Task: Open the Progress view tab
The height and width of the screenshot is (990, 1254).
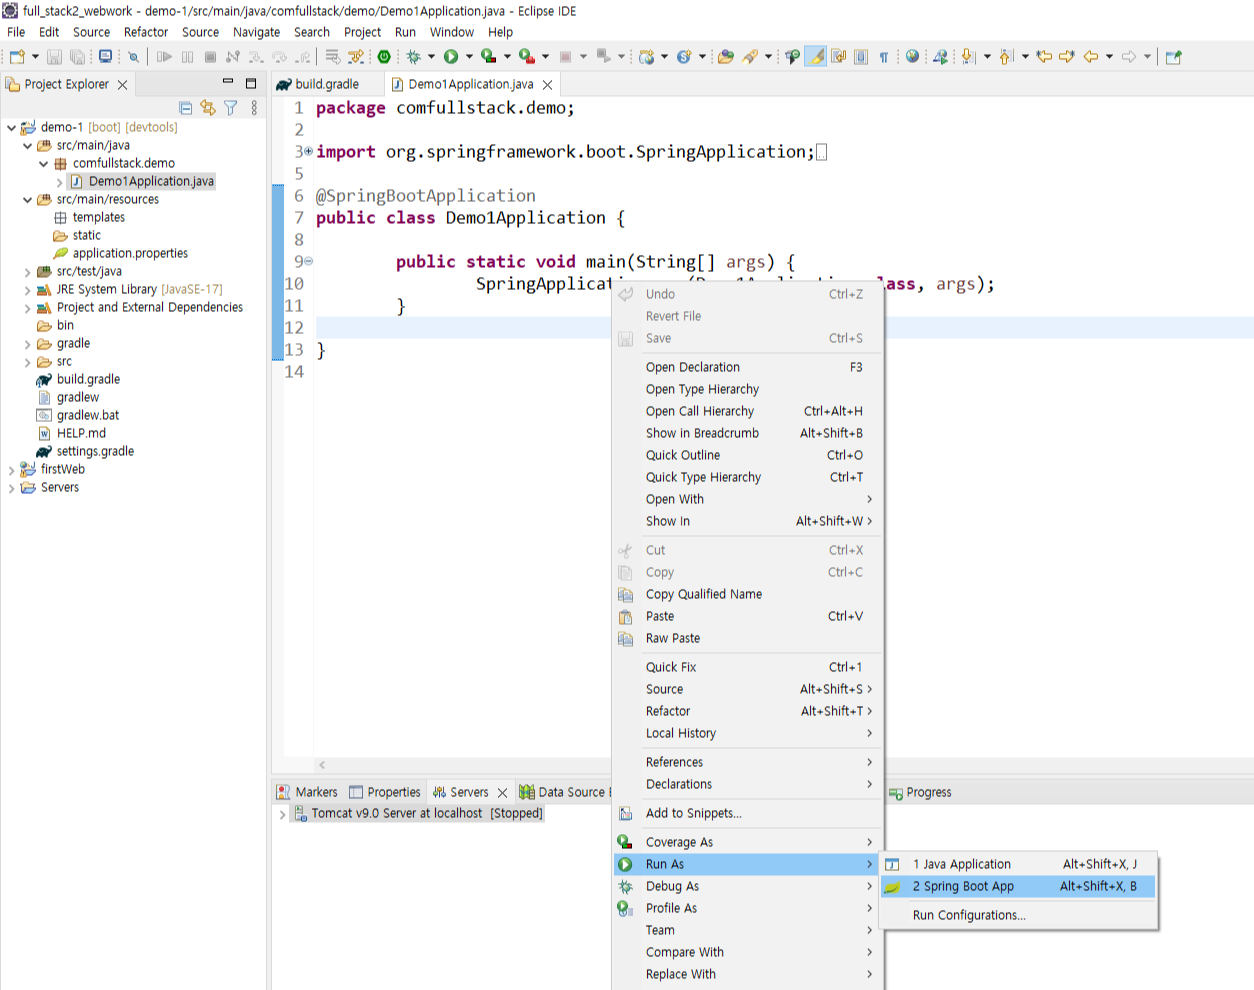Action: pyautogui.click(x=921, y=792)
